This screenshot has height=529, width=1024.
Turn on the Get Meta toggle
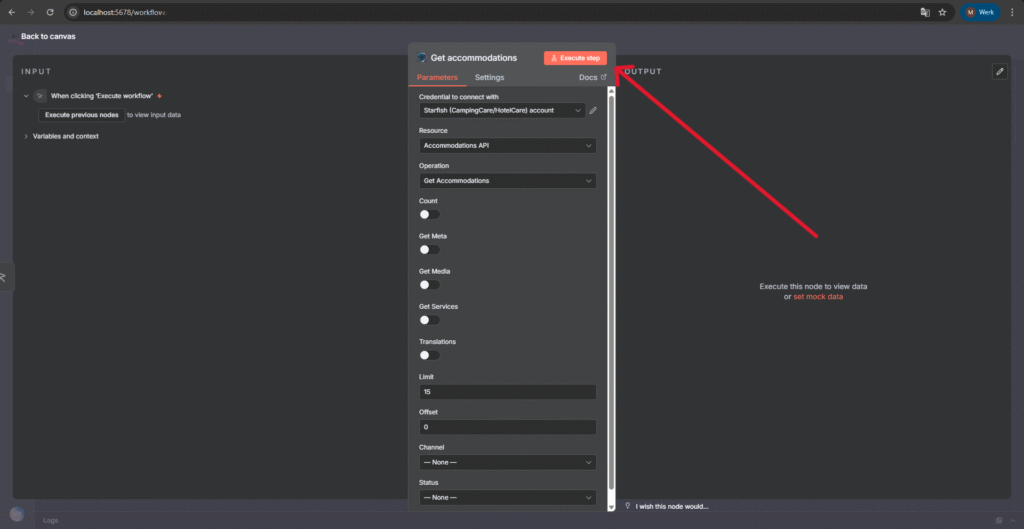point(429,249)
